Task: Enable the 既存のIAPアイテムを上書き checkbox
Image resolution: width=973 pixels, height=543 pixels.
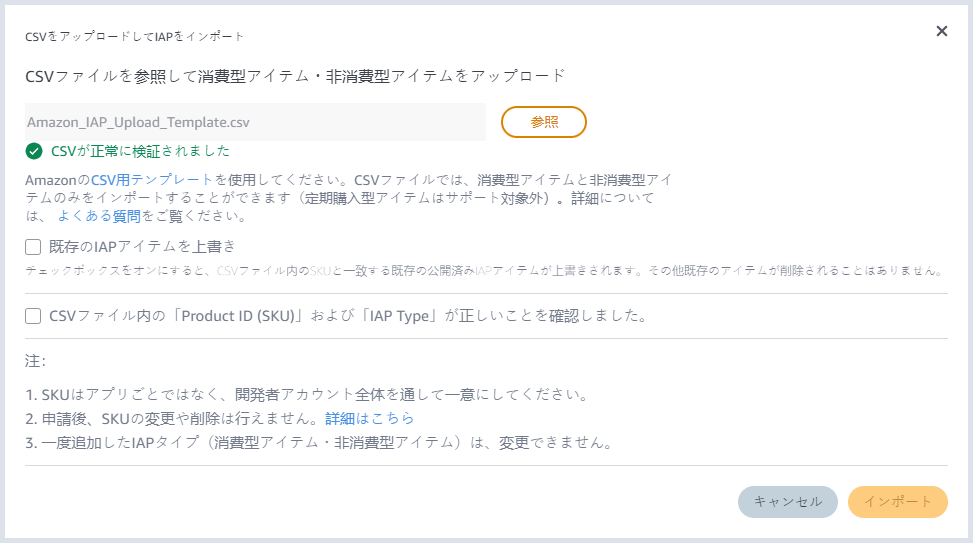Action: 33,246
